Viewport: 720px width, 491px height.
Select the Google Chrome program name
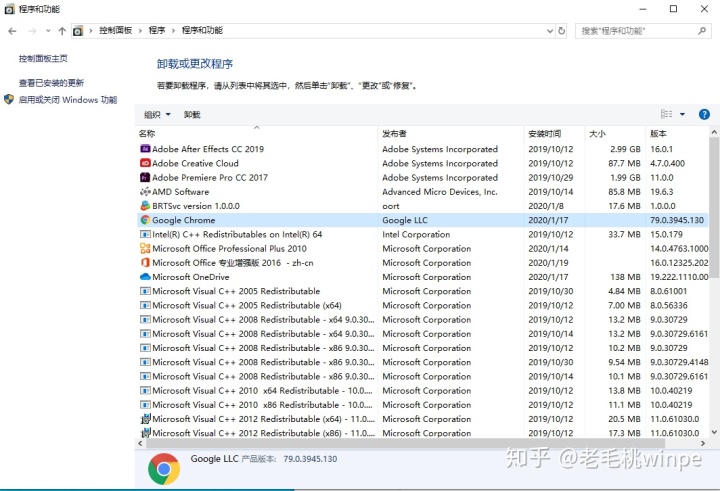click(184, 220)
